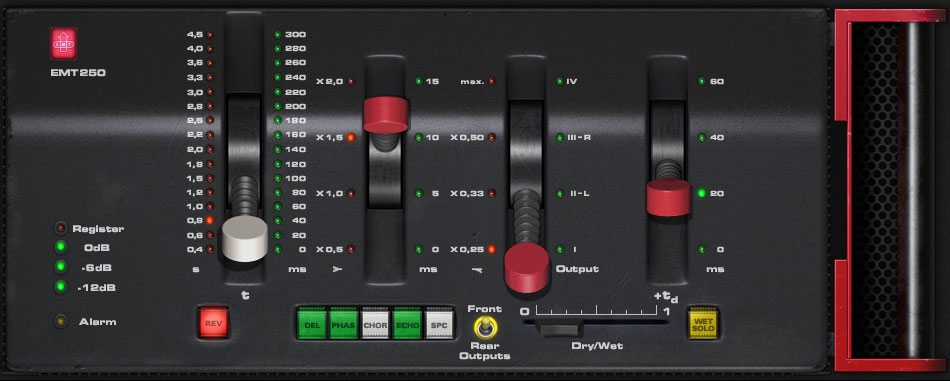This screenshot has width=950, height=381.
Task: Click the yellow WET SOLO button
Action: coord(704,324)
